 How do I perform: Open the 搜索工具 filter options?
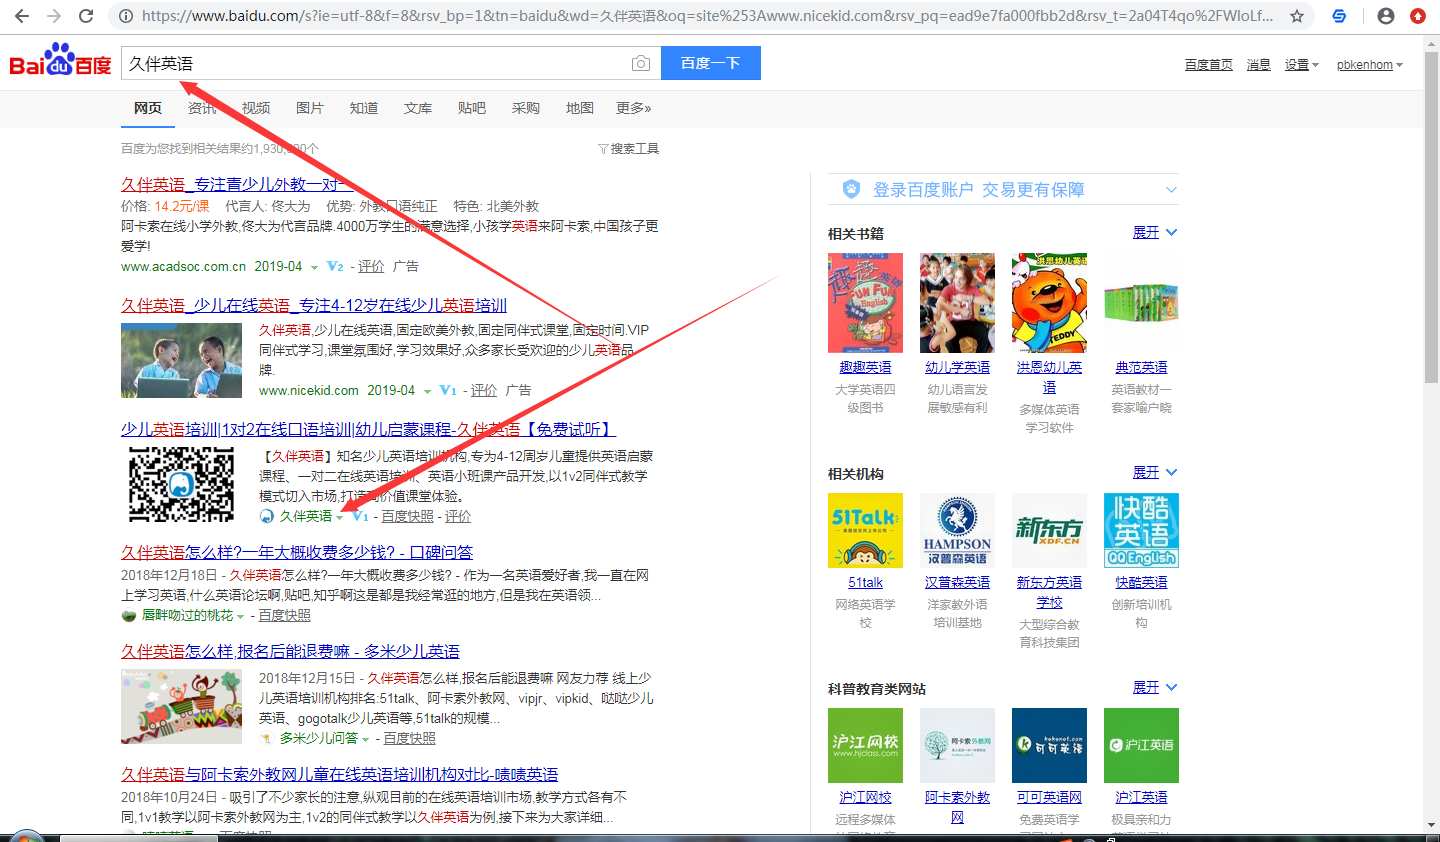pyautogui.click(x=628, y=148)
